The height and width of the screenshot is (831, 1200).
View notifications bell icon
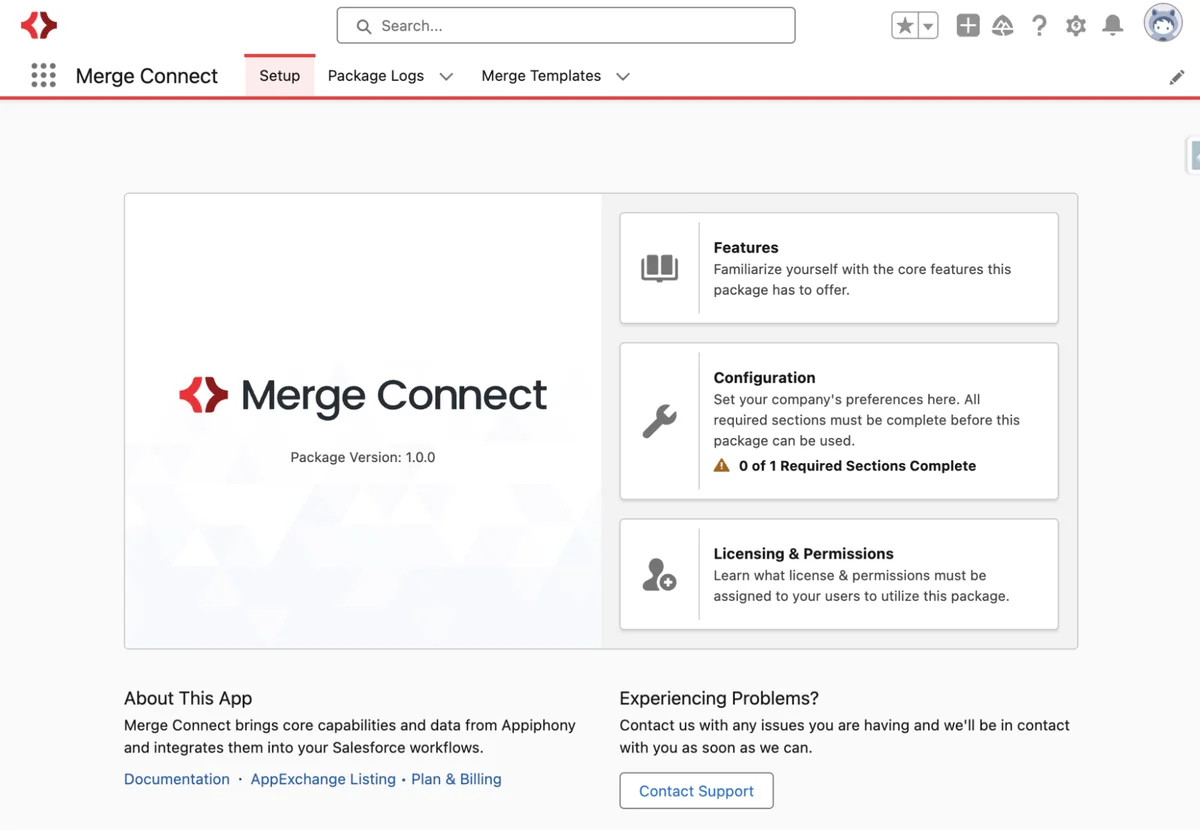[1112, 26]
